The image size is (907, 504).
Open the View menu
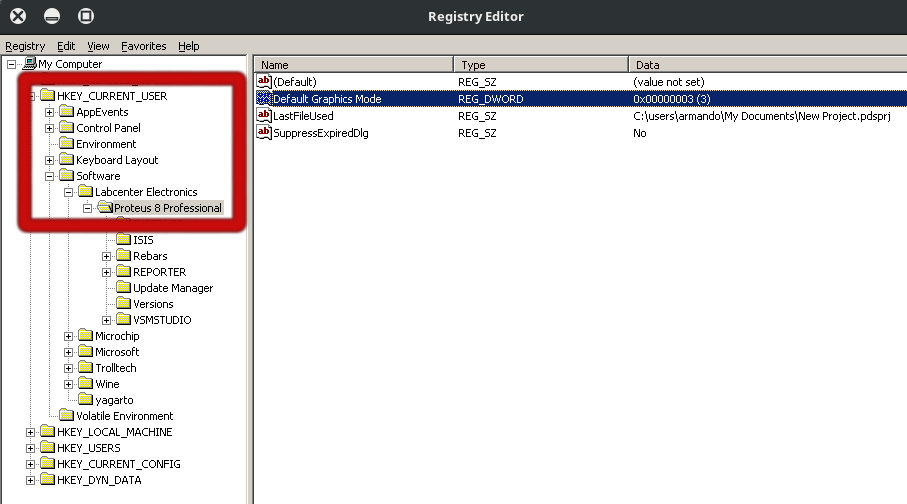pos(98,46)
